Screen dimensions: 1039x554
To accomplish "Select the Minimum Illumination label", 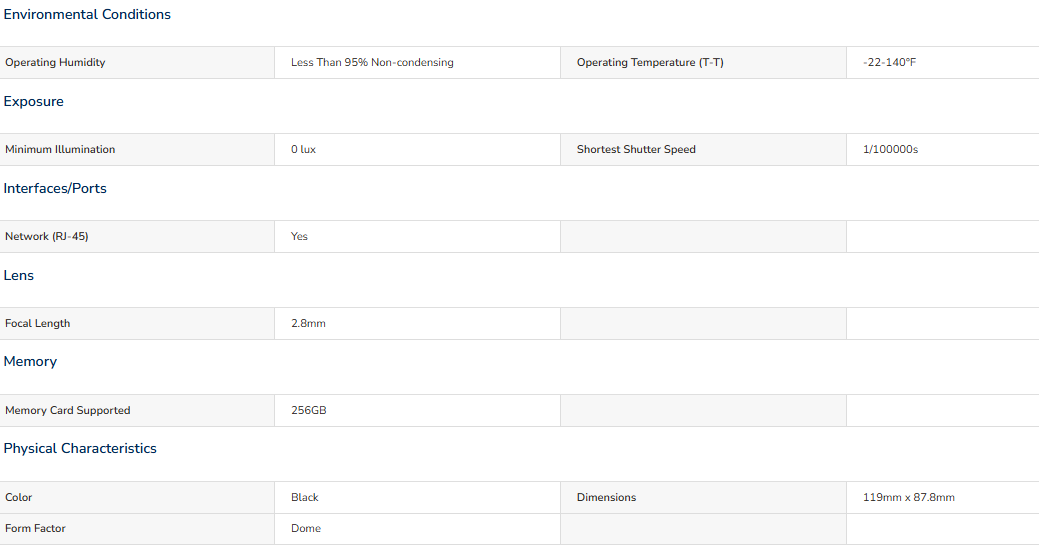I will [x=60, y=149].
